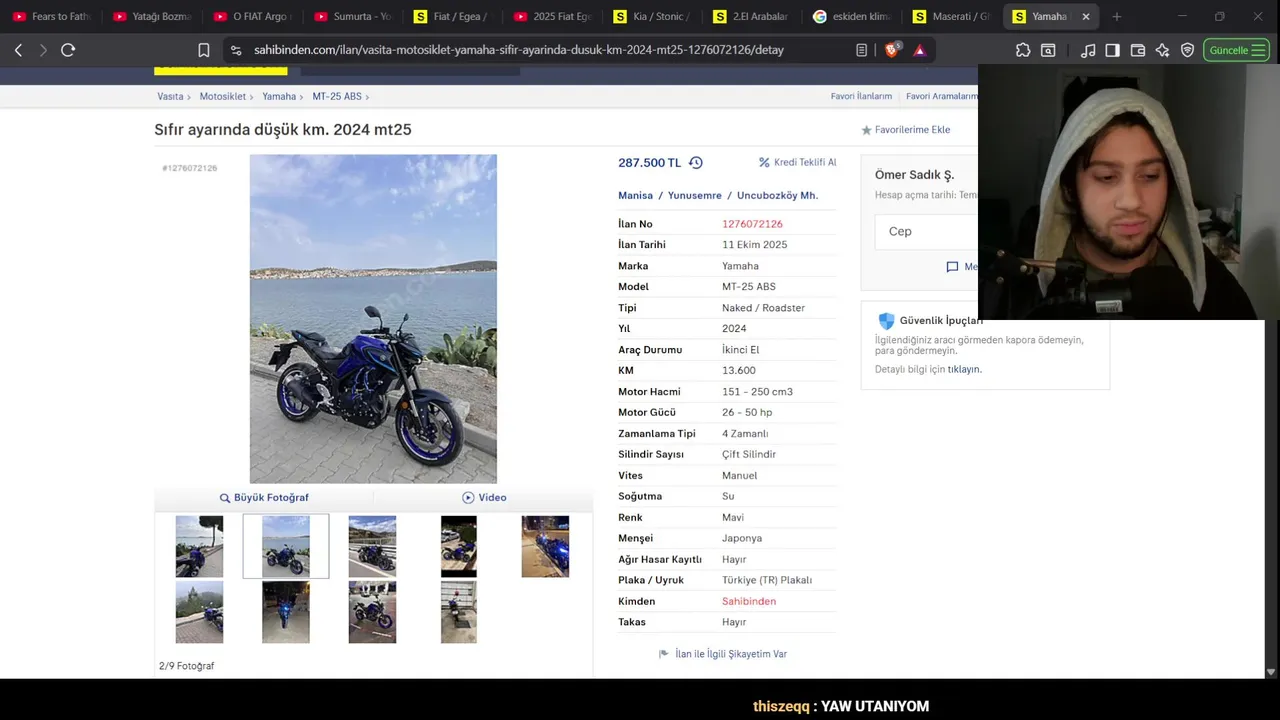Click the main motorcycle photo
Viewport: 1280px width, 720px height.
click(373, 319)
